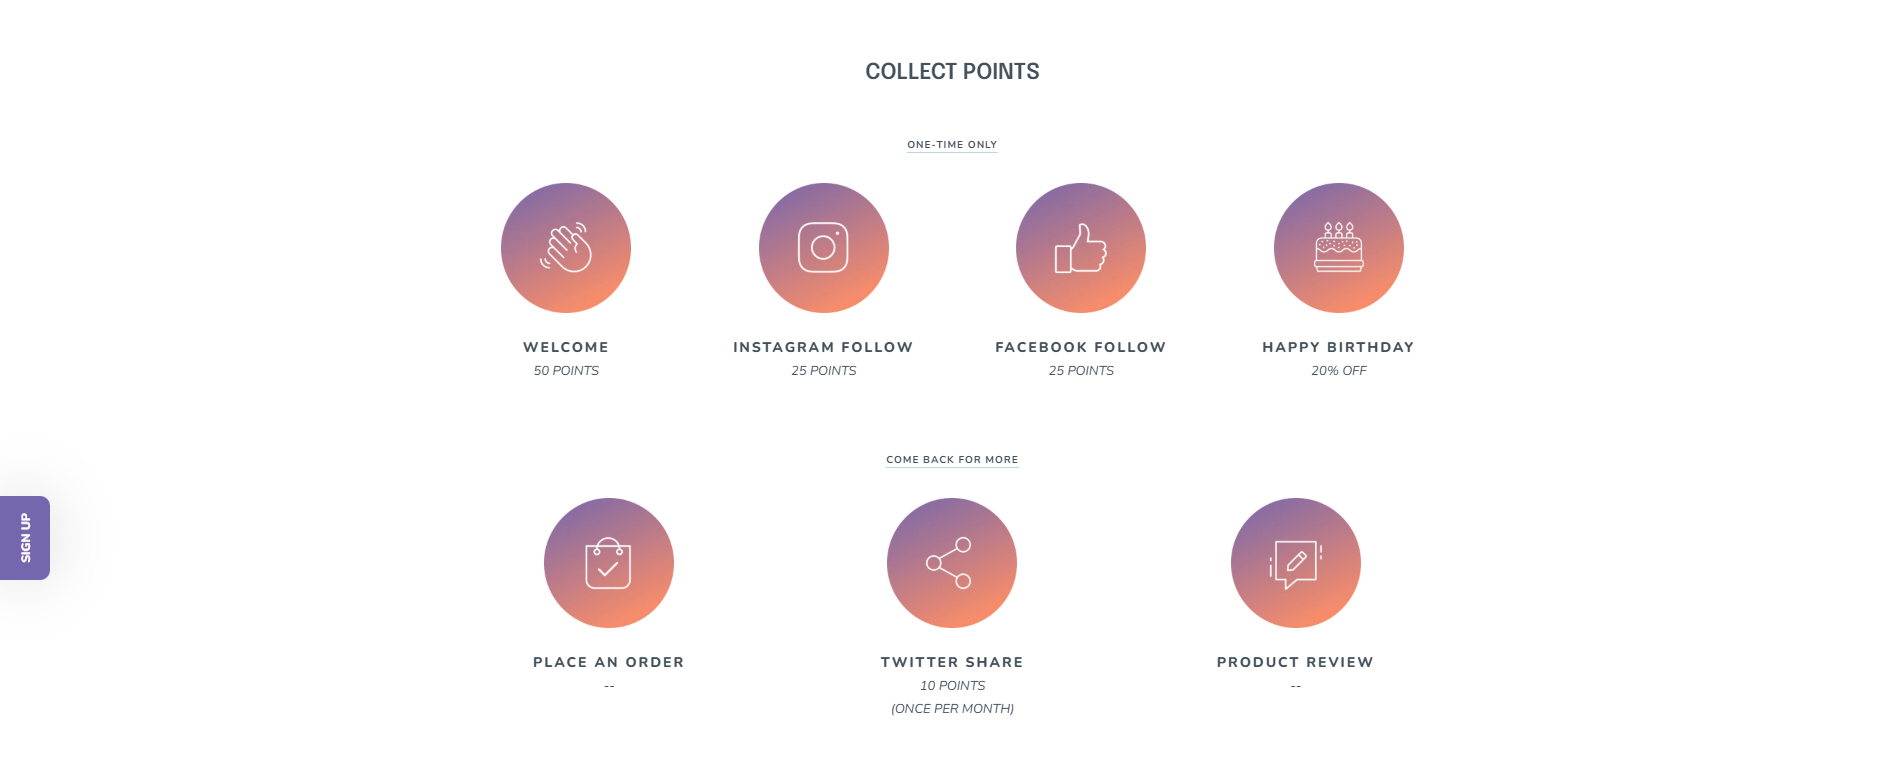The image size is (1904, 762).
Task: Select the Twitter share nodes icon
Action: coord(952,563)
